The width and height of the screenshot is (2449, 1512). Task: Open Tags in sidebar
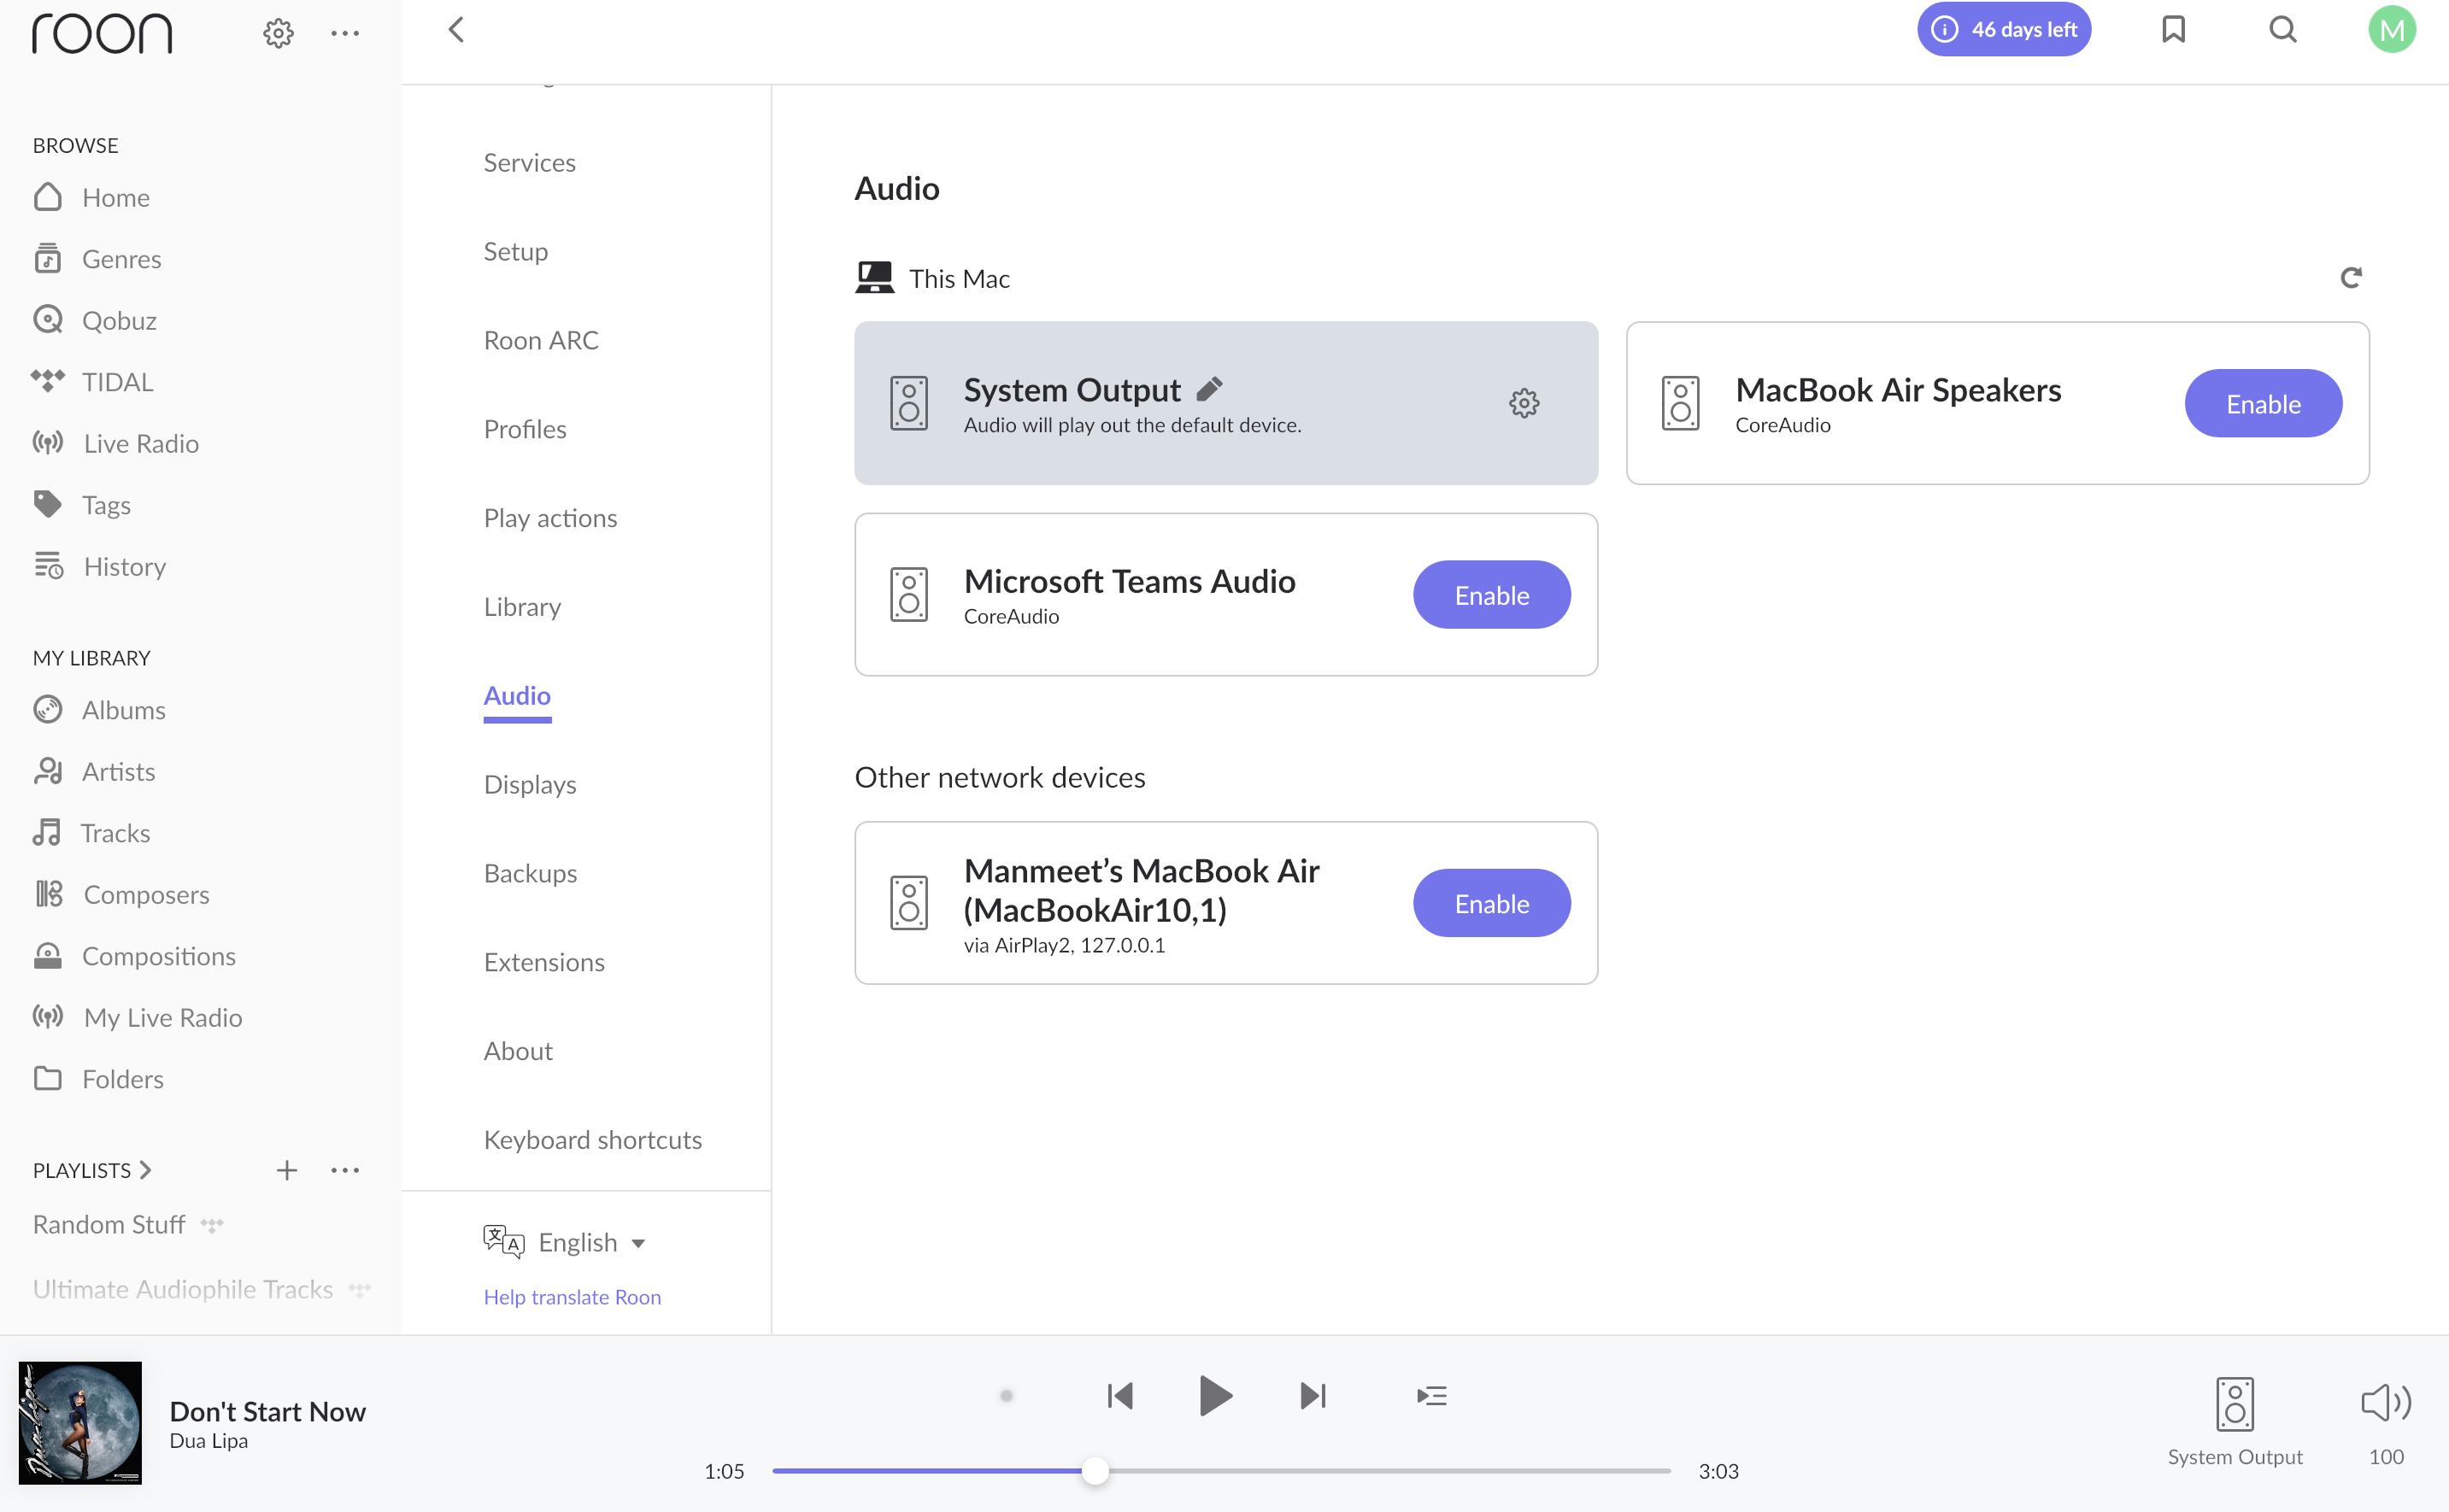tap(82, 505)
